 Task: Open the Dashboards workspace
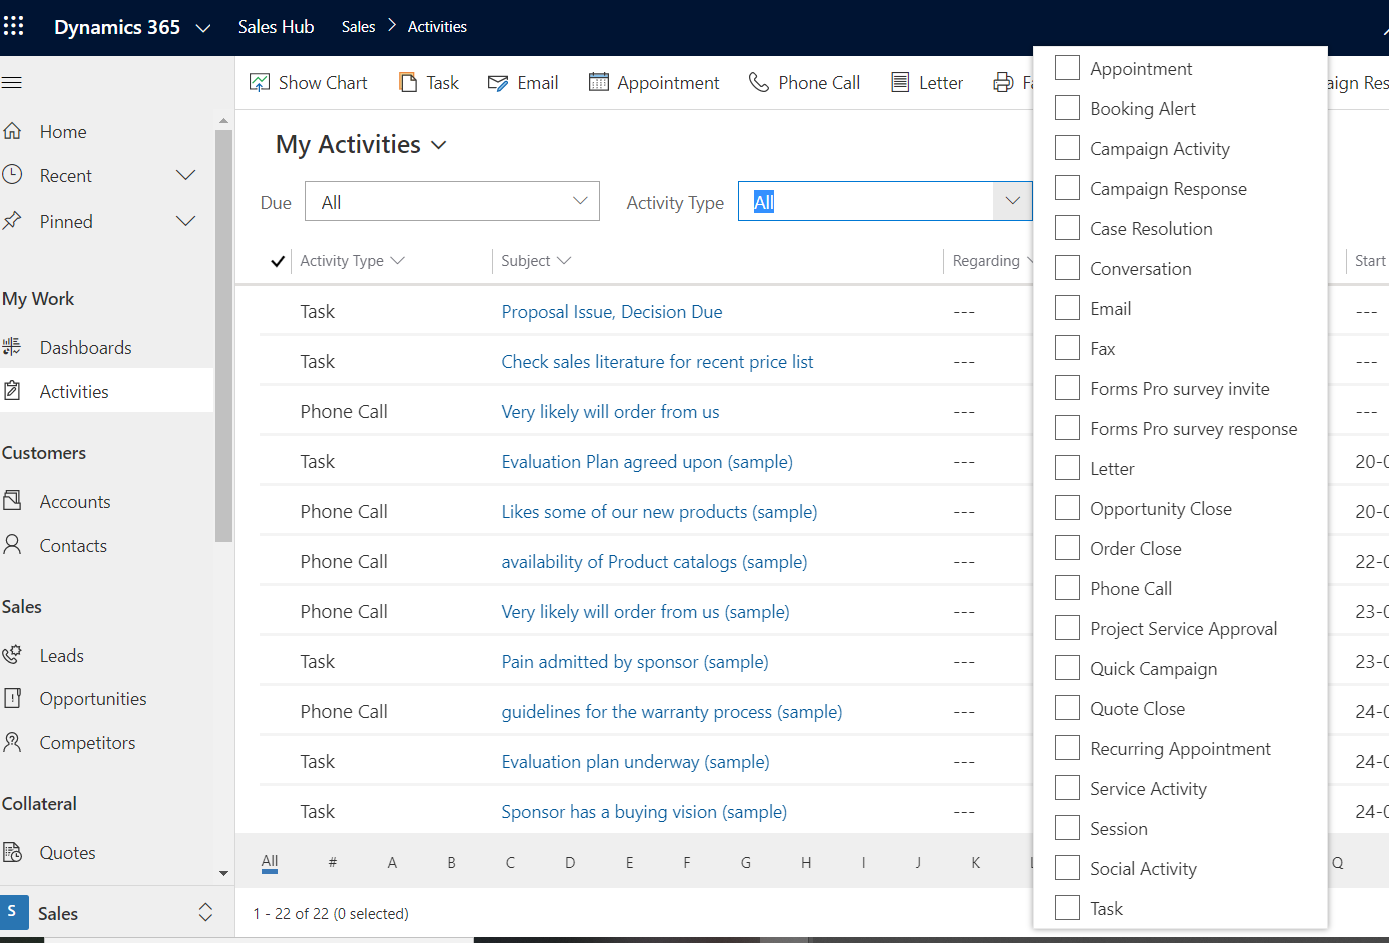(85, 347)
